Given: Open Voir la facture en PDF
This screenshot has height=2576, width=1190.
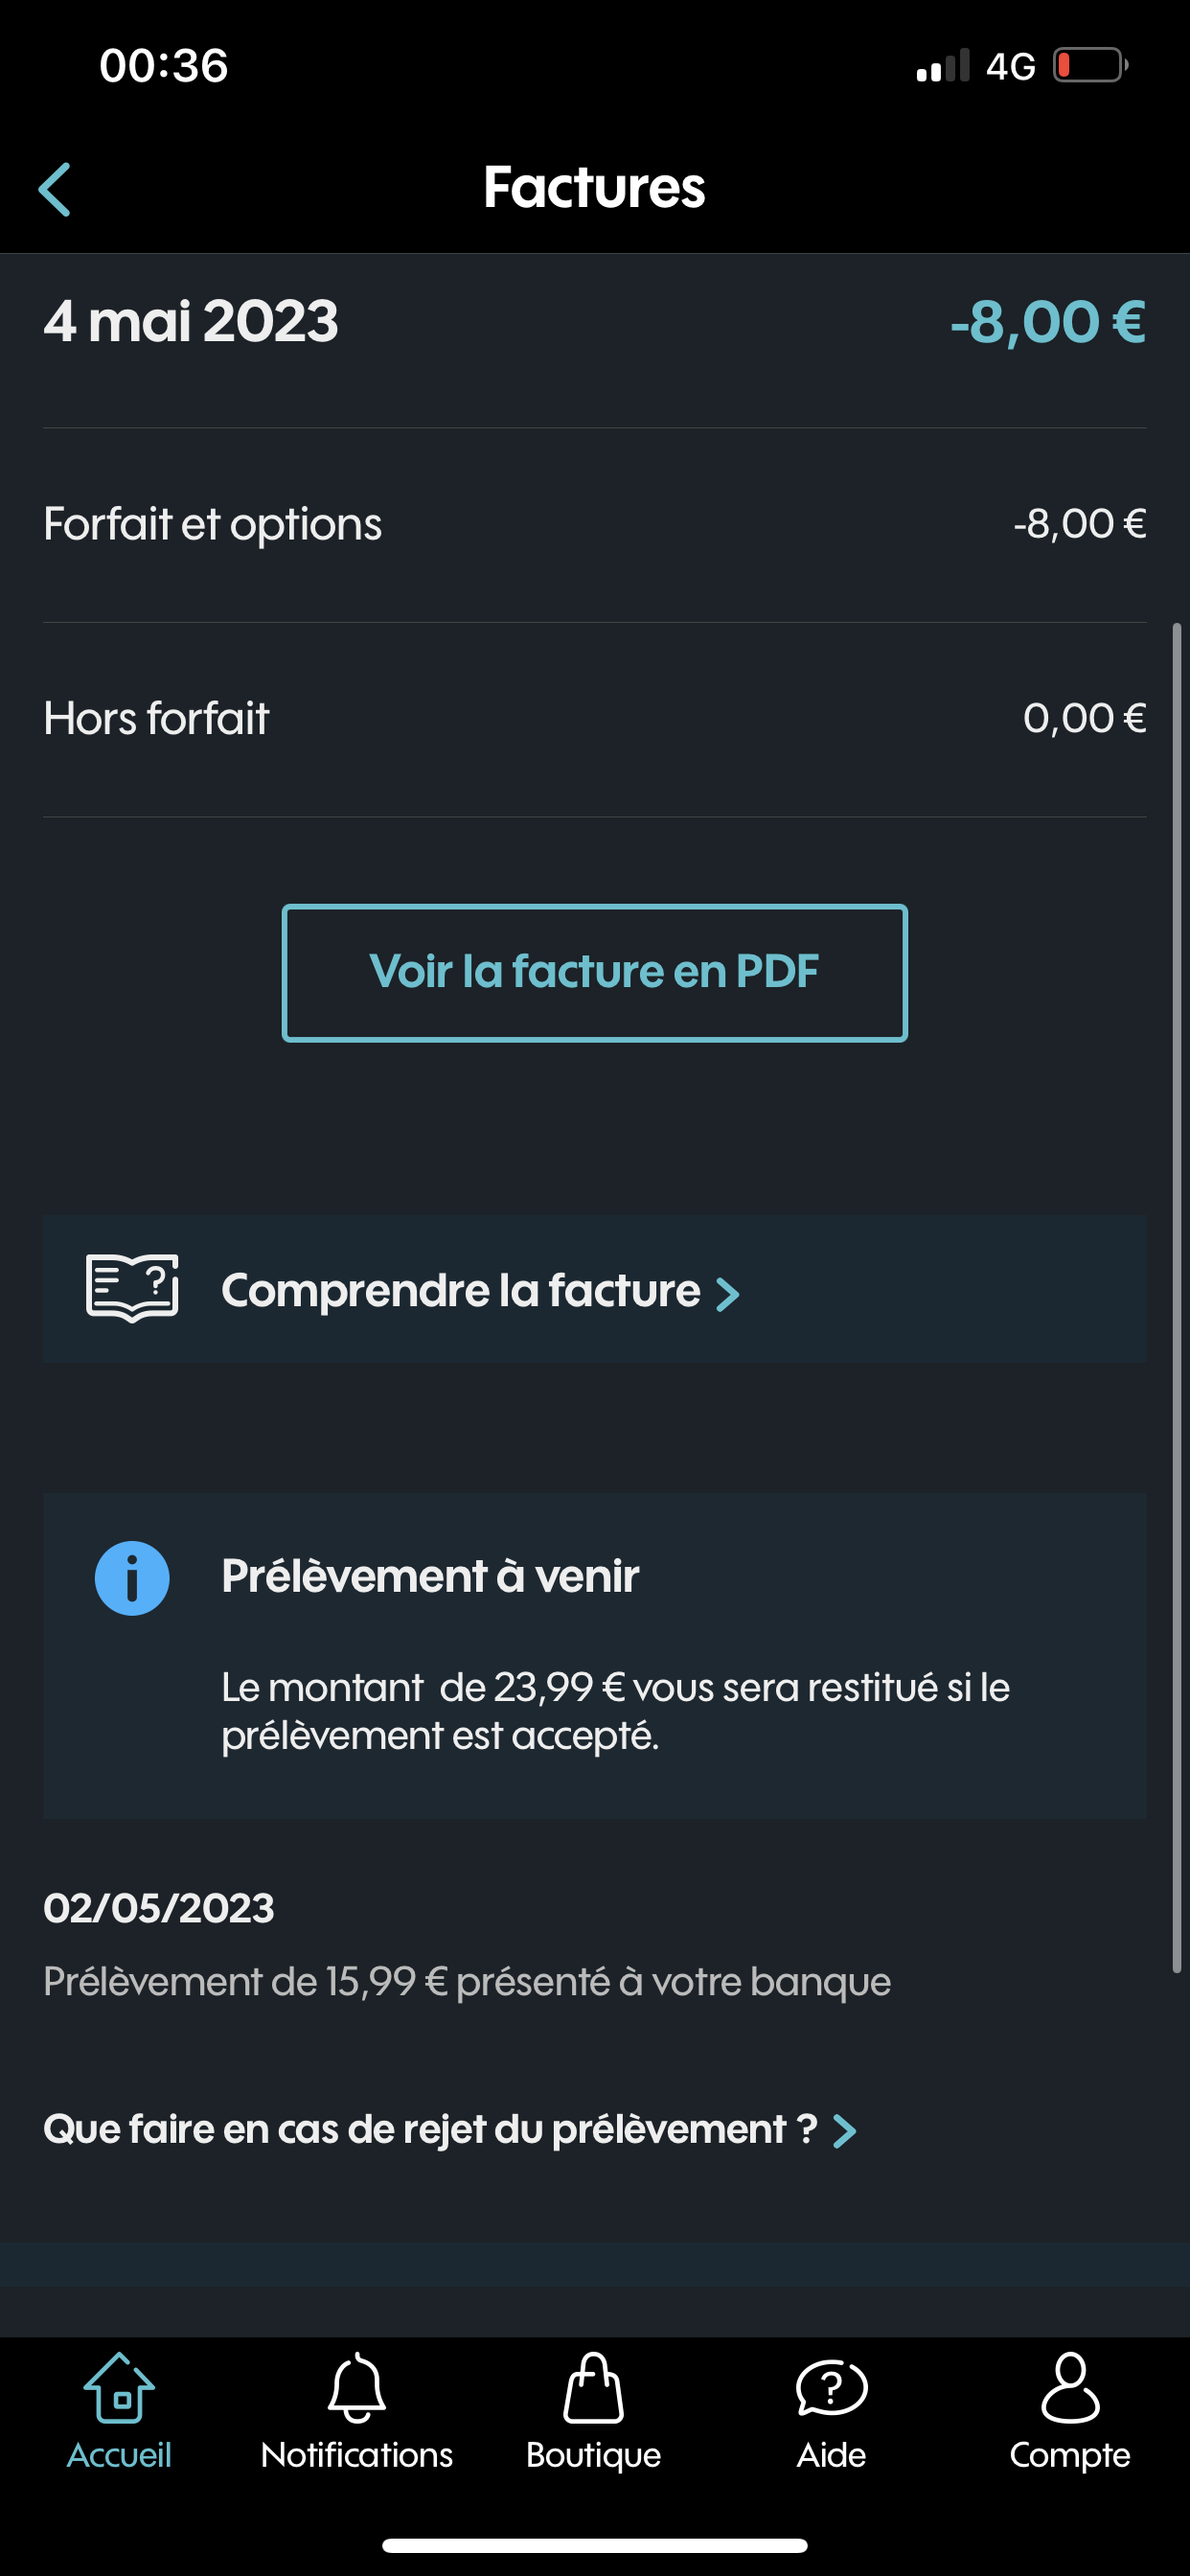Looking at the screenshot, I should 594,972.
